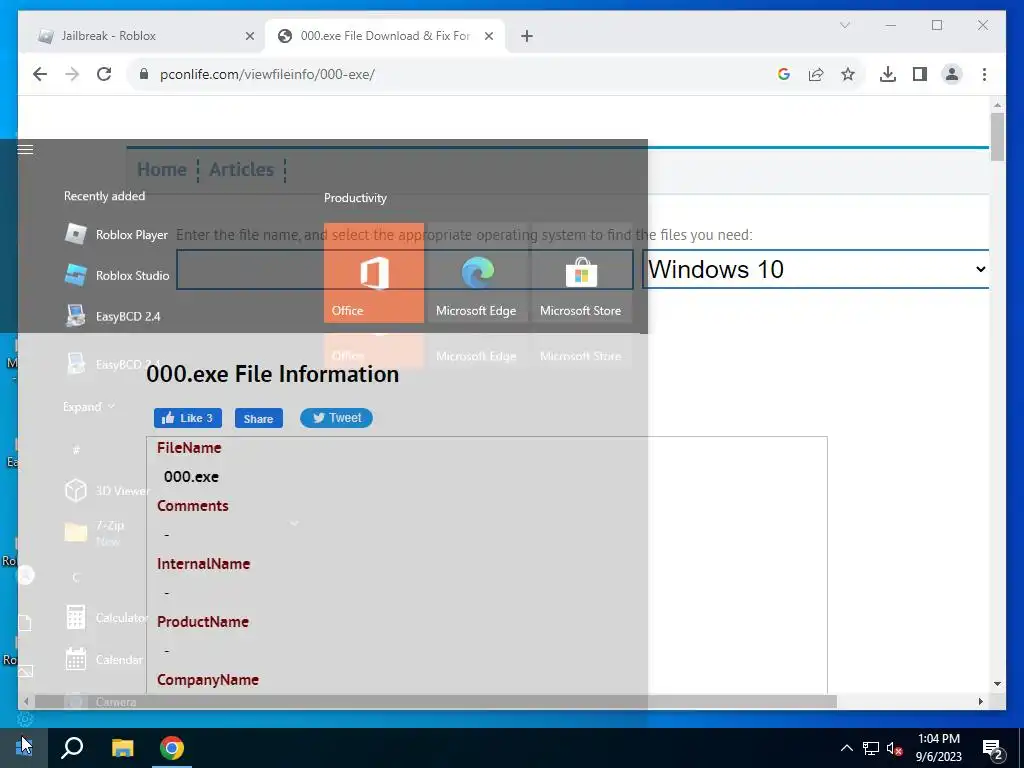1024x768 pixels.
Task: Open muted volume tray icon
Action: pos(895,748)
